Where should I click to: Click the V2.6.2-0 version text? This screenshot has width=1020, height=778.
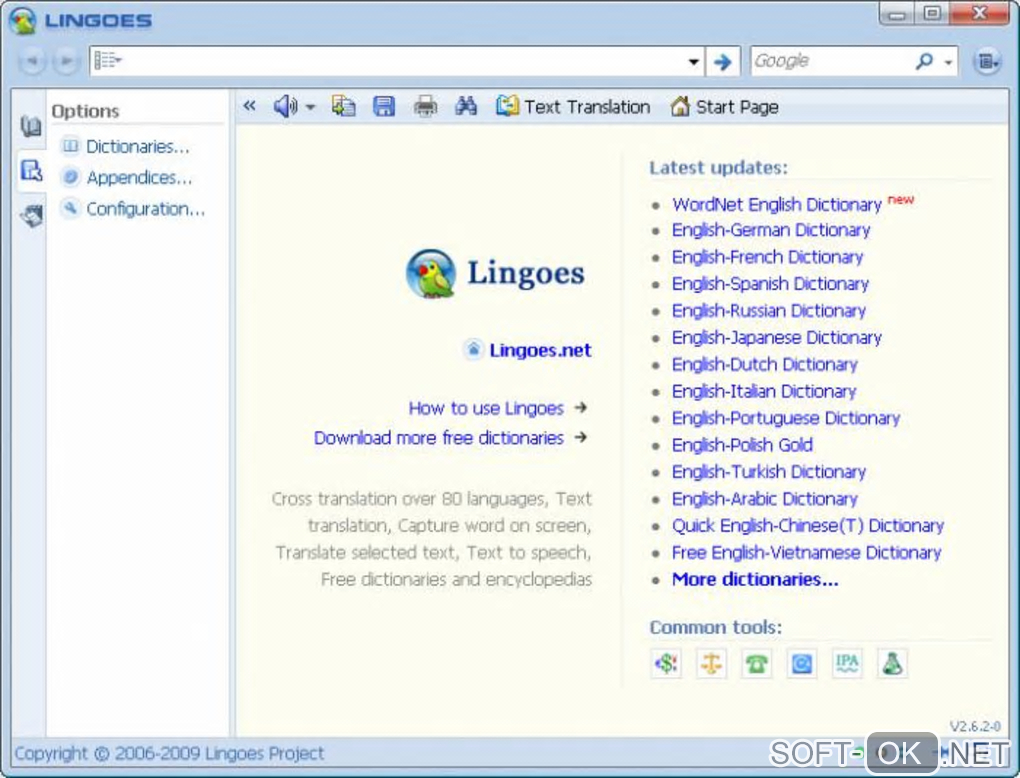coord(974,726)
